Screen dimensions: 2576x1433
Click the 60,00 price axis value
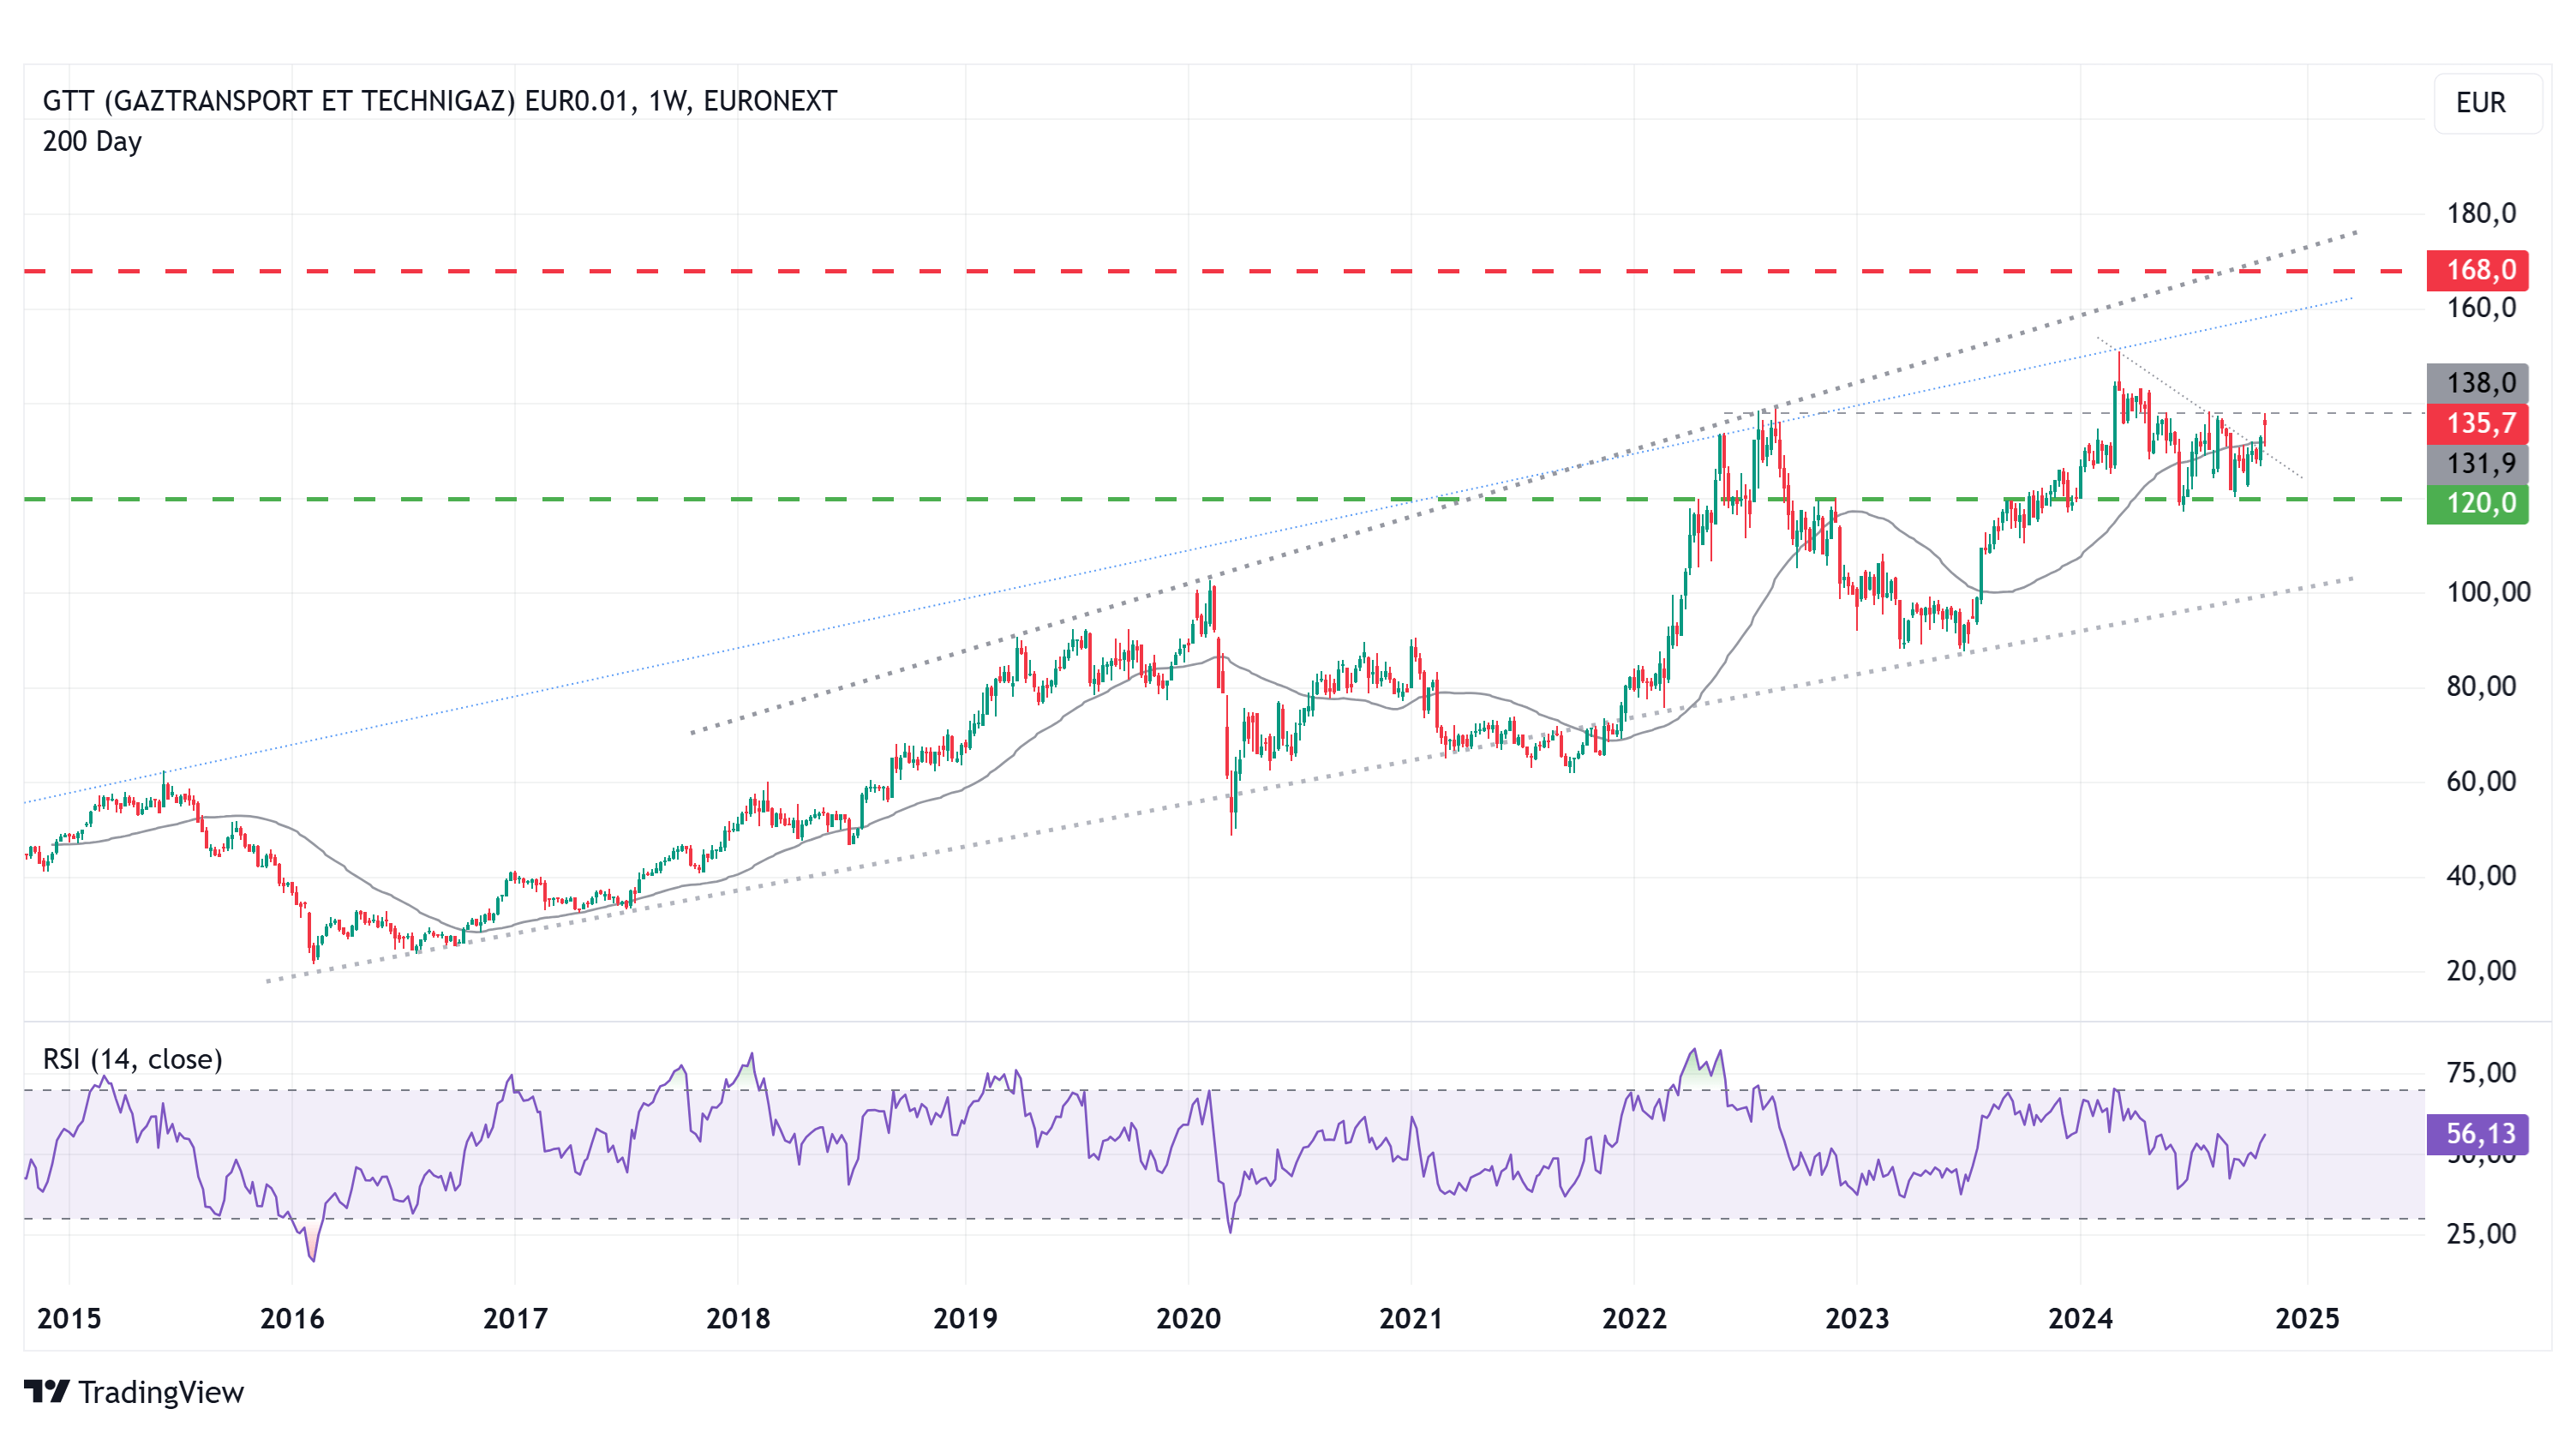tap(2480, 781)
